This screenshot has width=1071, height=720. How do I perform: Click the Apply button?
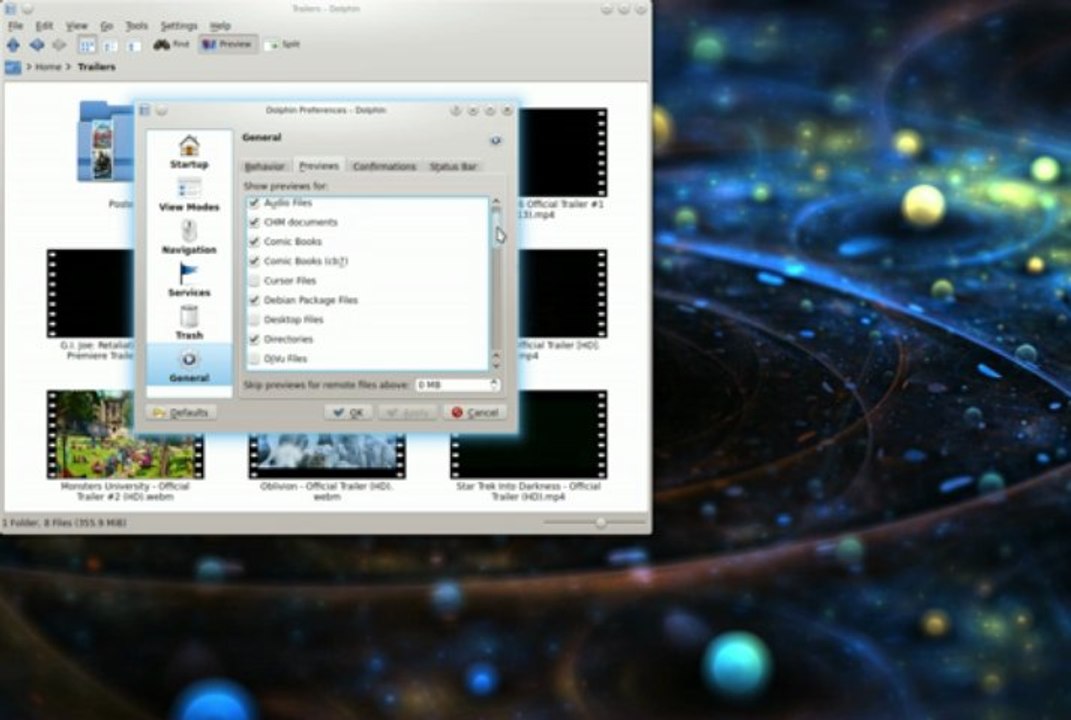pyautogui.click(x=408, y=413)
